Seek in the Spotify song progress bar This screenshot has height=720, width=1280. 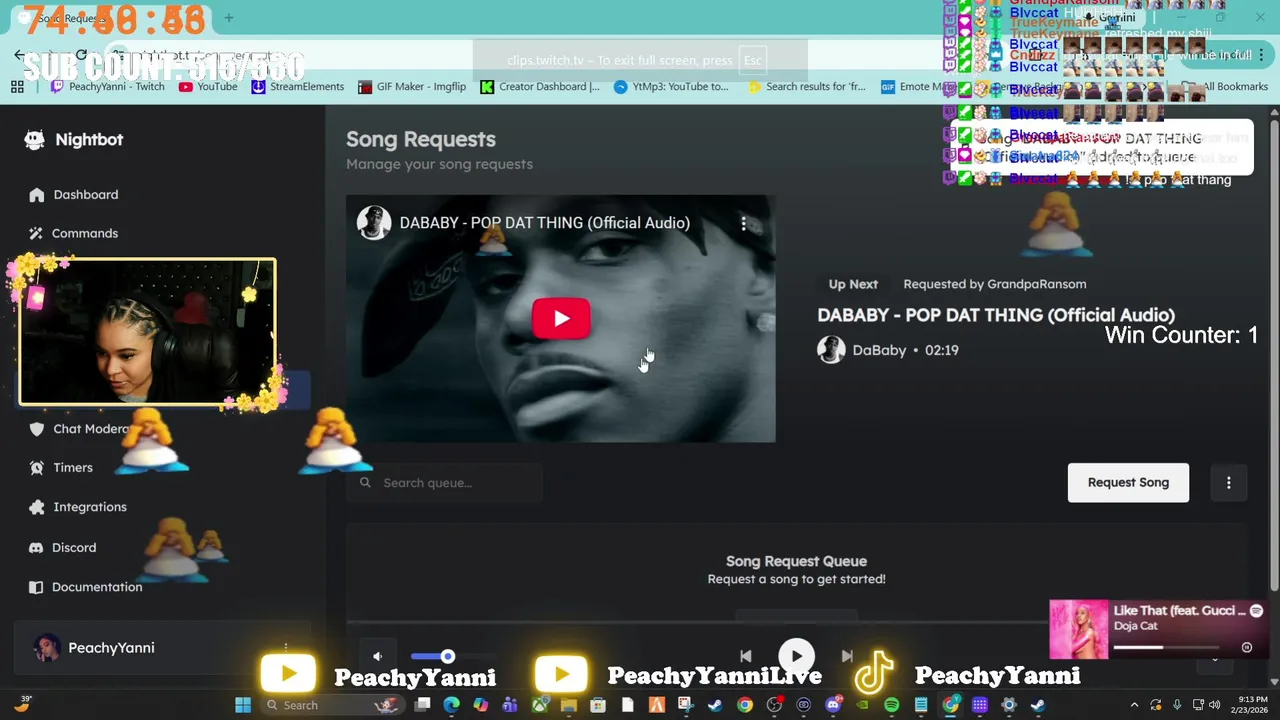[x=1168, y=648]
